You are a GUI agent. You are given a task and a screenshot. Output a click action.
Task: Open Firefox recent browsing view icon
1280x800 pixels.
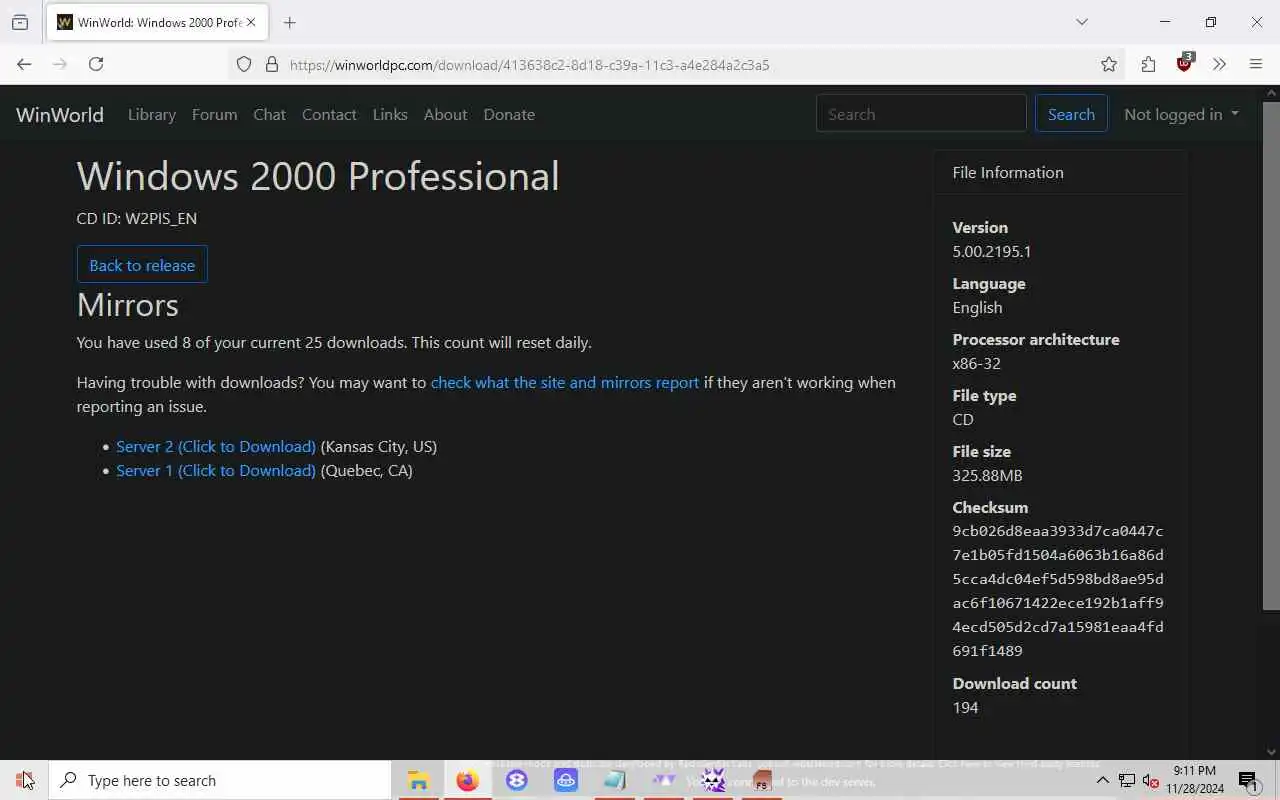tap(20, 22)
